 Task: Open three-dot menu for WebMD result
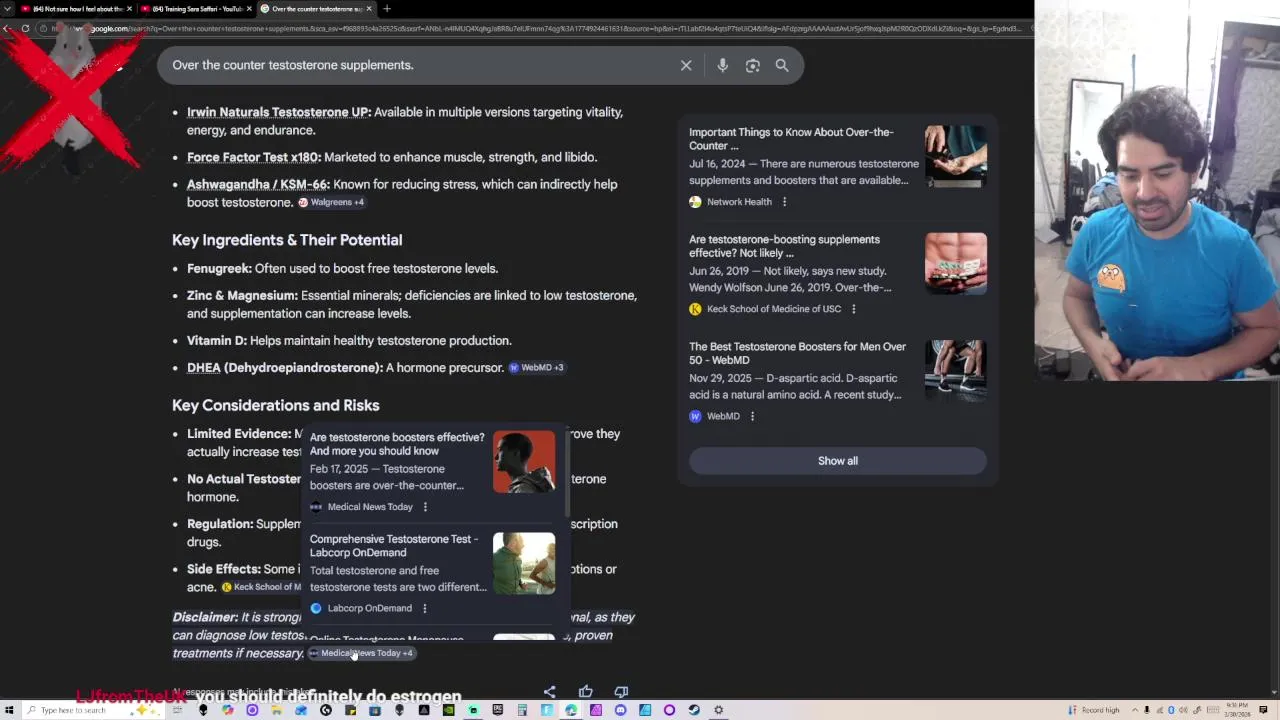coord(752,416)
